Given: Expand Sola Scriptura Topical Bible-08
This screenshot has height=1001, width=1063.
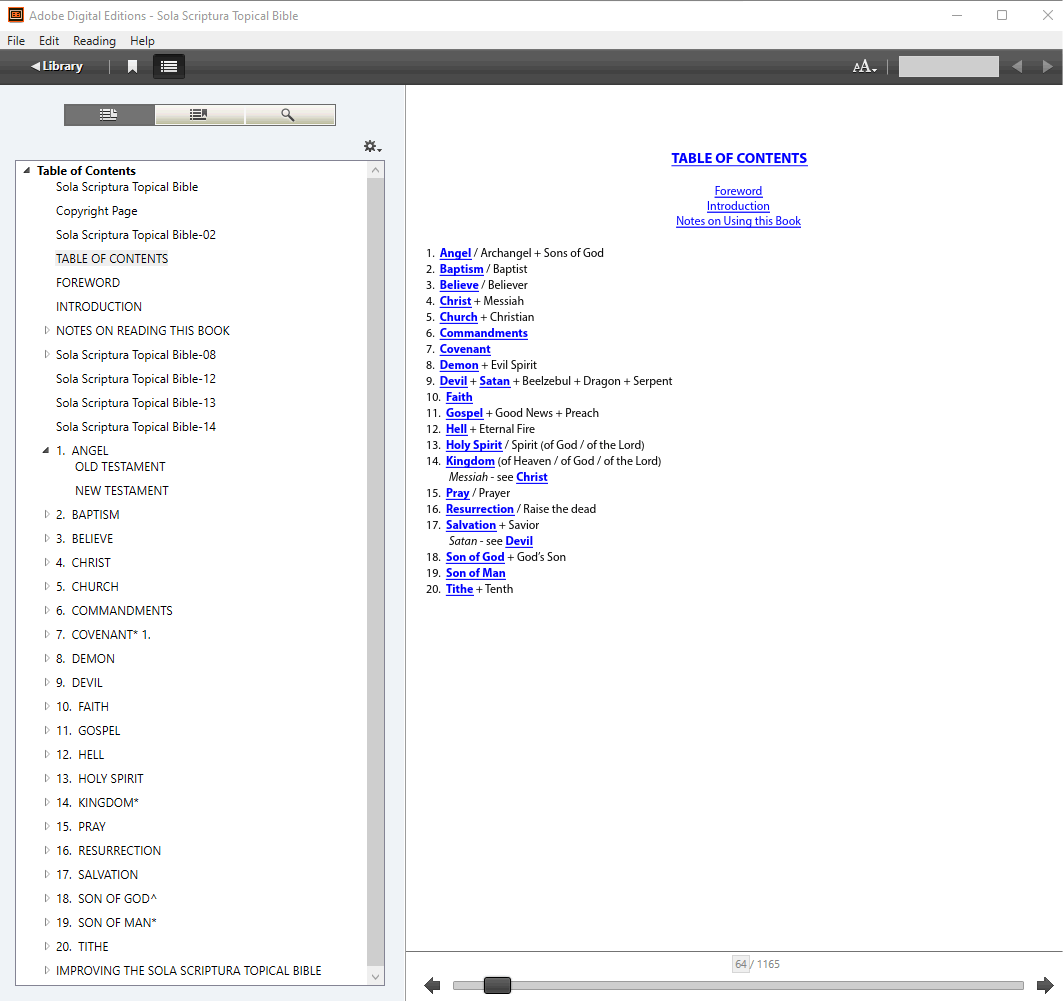Looking at the screenshot, I should tap(47, 354).
